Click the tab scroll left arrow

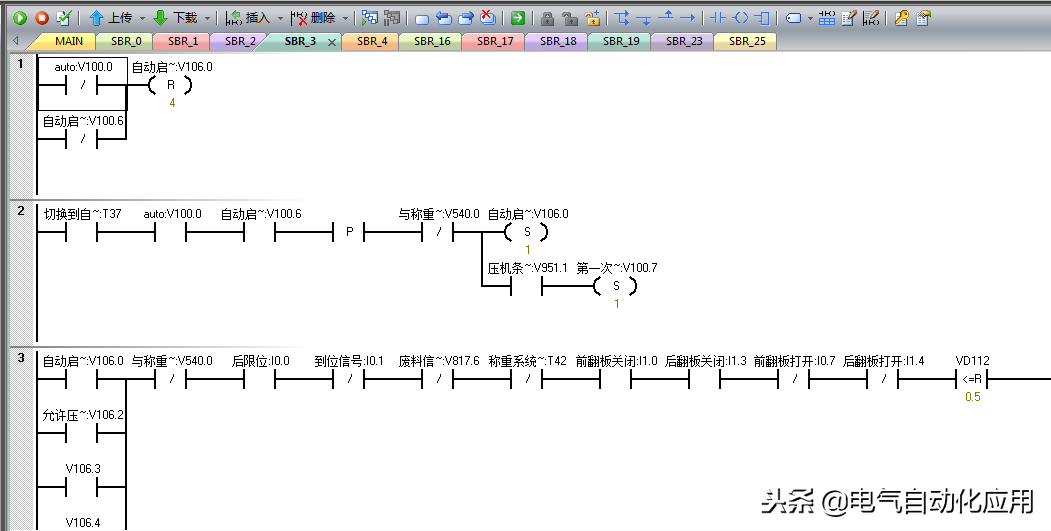click(x=15, y=42)
